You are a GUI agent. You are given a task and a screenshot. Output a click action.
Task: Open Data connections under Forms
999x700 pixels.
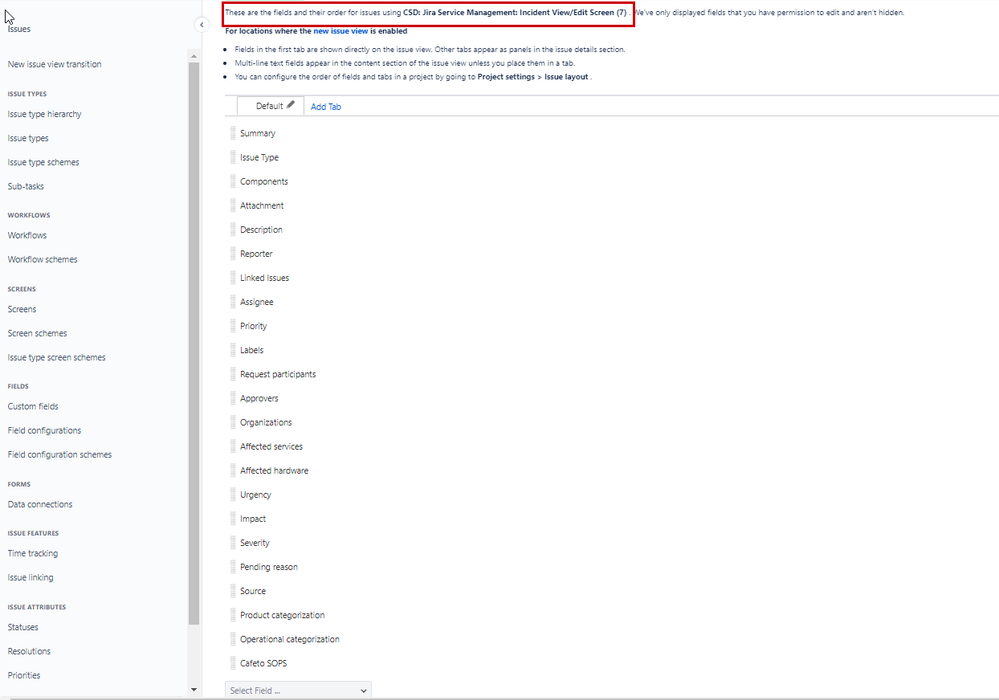[40, 504]
